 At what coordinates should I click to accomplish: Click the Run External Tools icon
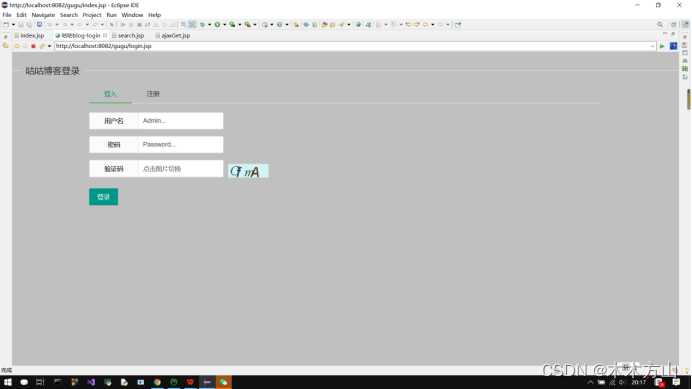[x=248, y=25]
